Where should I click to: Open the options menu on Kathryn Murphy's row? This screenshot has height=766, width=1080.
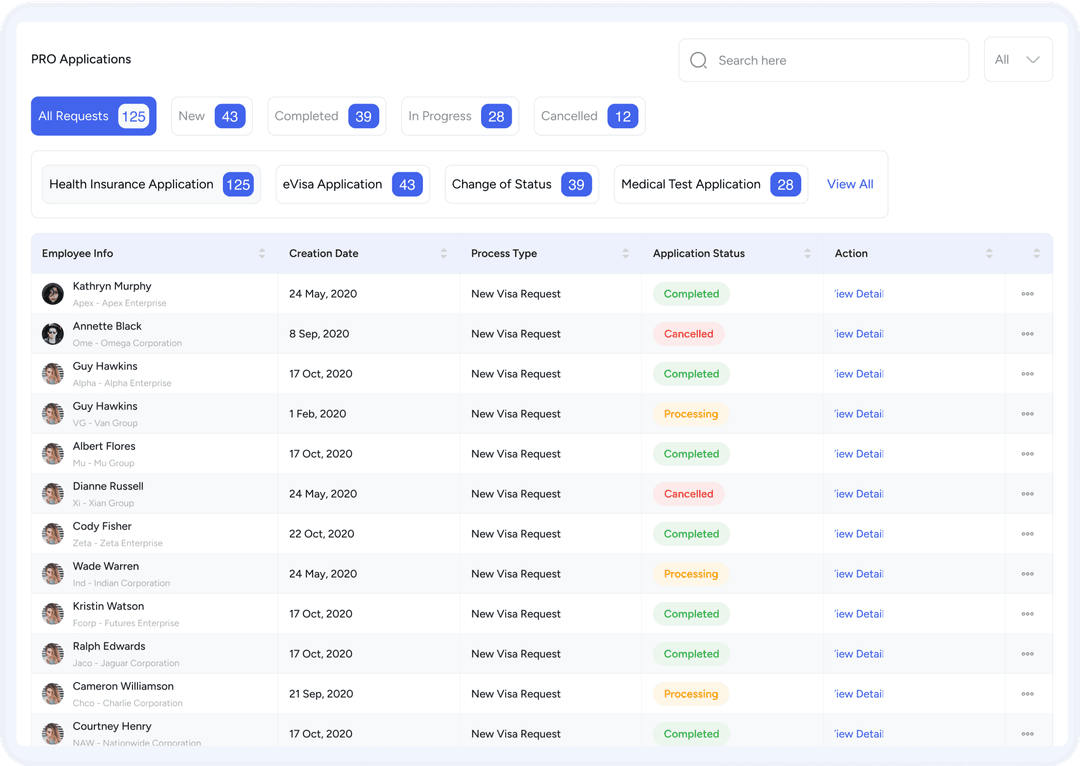coord(1027,293)
